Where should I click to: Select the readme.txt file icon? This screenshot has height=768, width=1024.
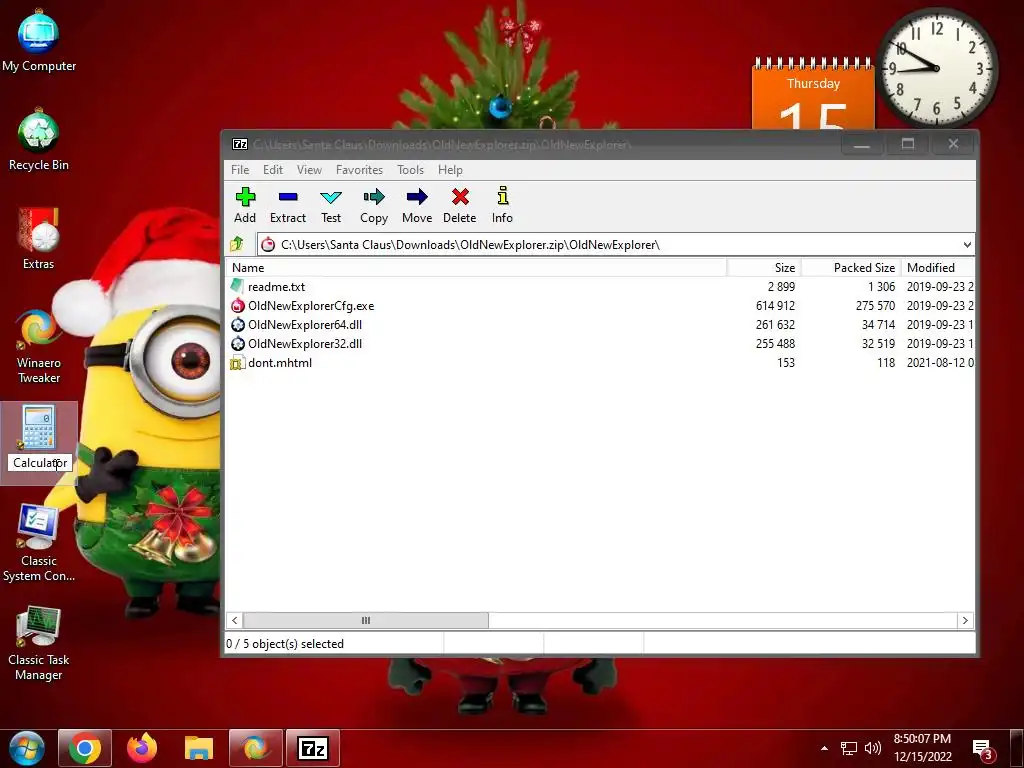[237, 286]
